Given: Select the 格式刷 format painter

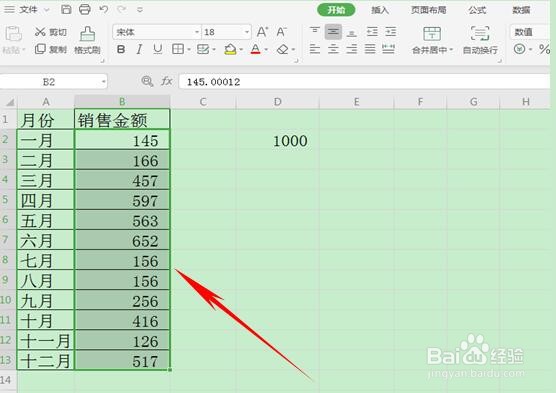Looking at the screenshot, I should click(87, 40).
